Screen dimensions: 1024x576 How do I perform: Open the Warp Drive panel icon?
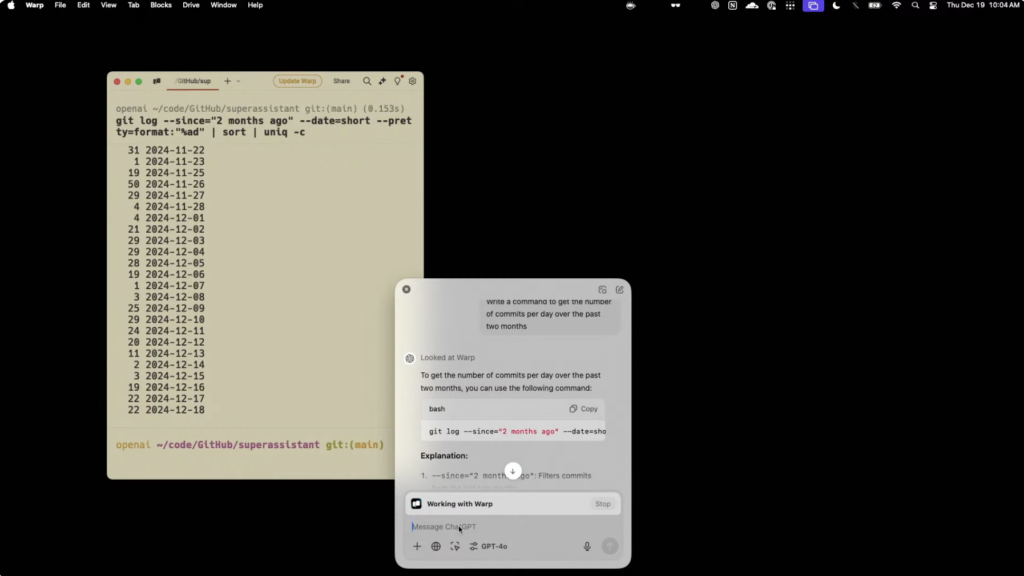pos(157,81)
